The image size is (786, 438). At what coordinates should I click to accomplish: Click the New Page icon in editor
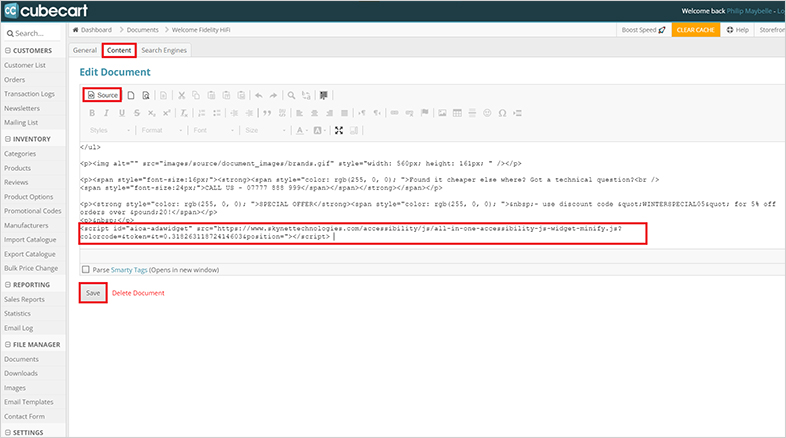[x=131, y=95]
